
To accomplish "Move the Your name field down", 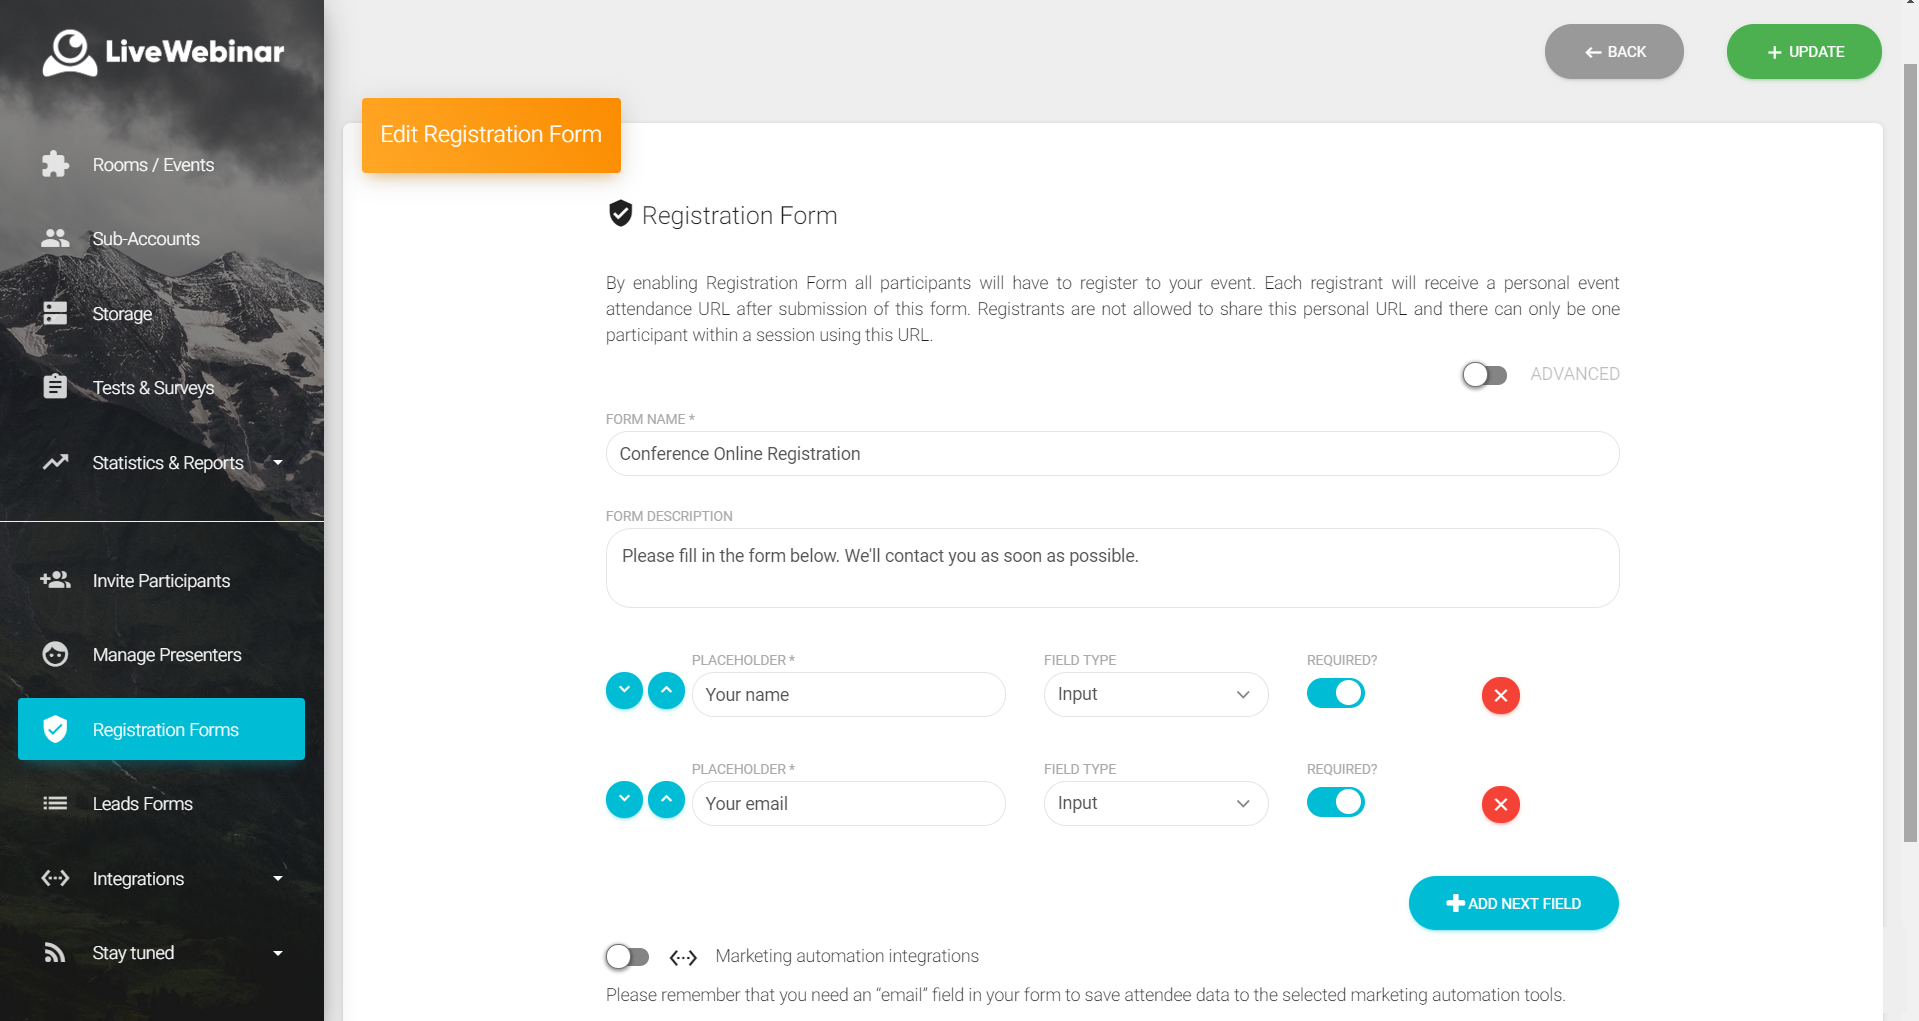I will [x=624, y=690].
